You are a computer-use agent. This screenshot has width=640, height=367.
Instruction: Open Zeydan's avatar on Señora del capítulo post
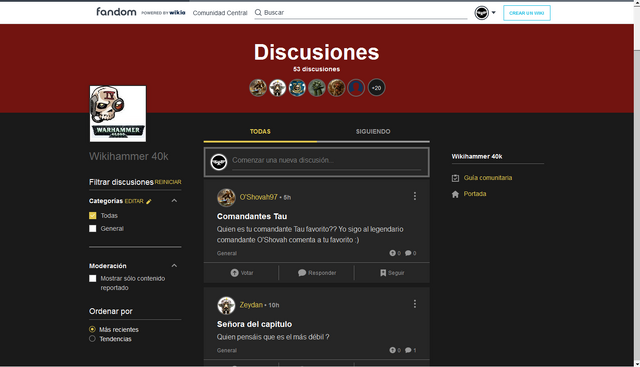point(226,305)
